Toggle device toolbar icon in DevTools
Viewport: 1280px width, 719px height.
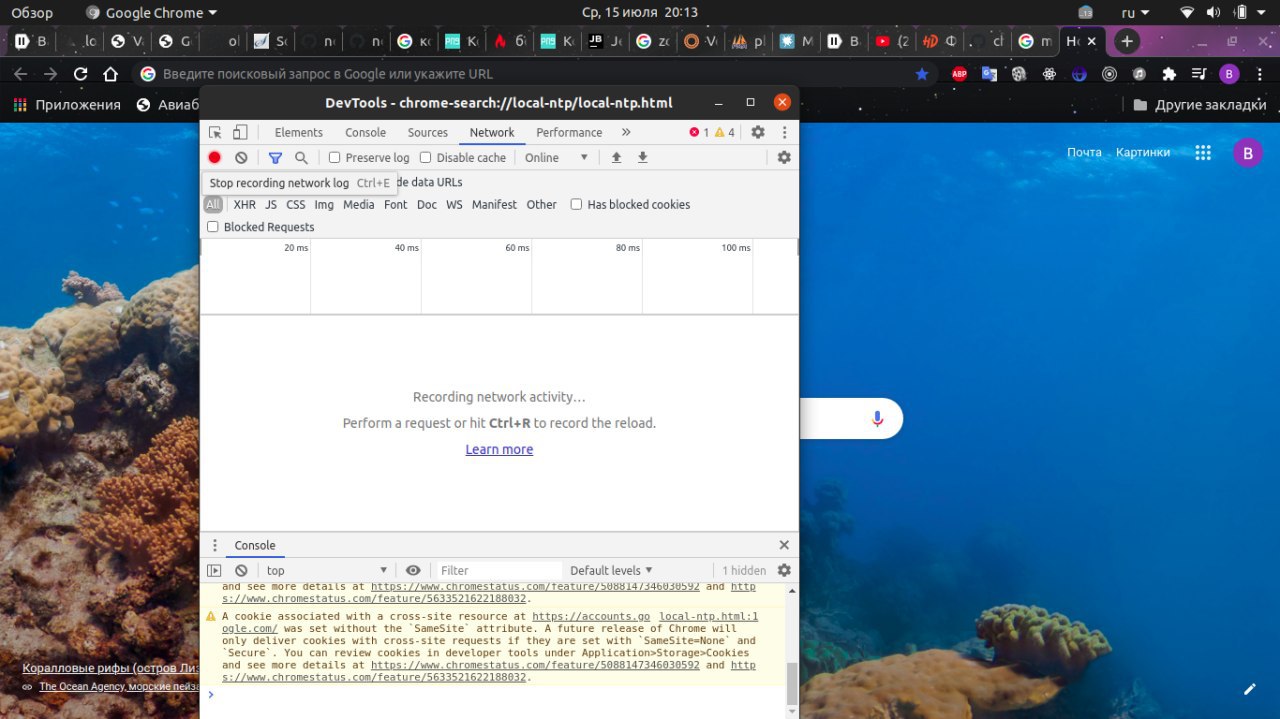pos(240,132)
